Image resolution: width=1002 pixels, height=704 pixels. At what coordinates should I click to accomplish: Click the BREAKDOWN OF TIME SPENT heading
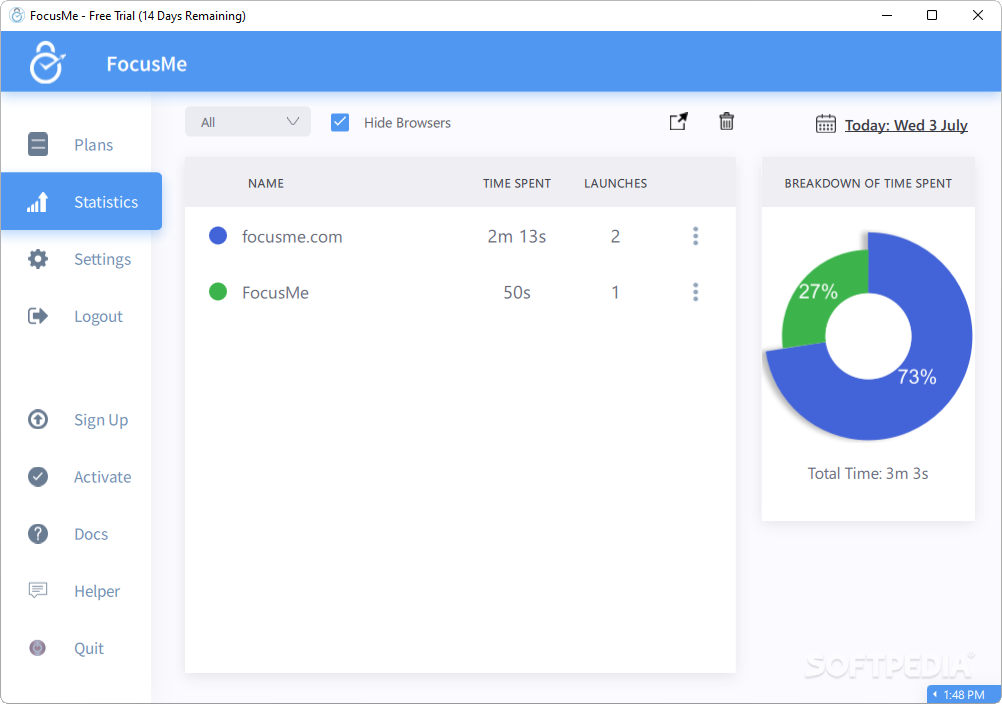coord(868,183)
